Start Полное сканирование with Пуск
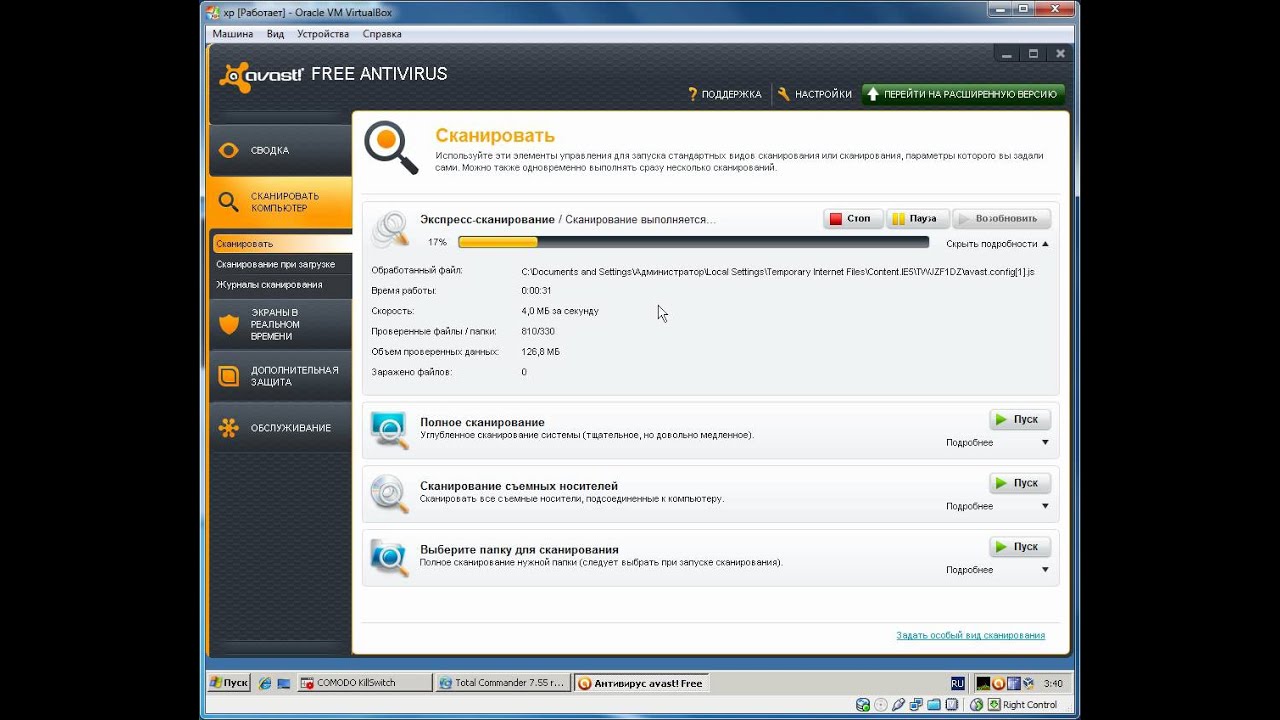The width and height of the screenshot is (1280, 720). [1020, 420]
